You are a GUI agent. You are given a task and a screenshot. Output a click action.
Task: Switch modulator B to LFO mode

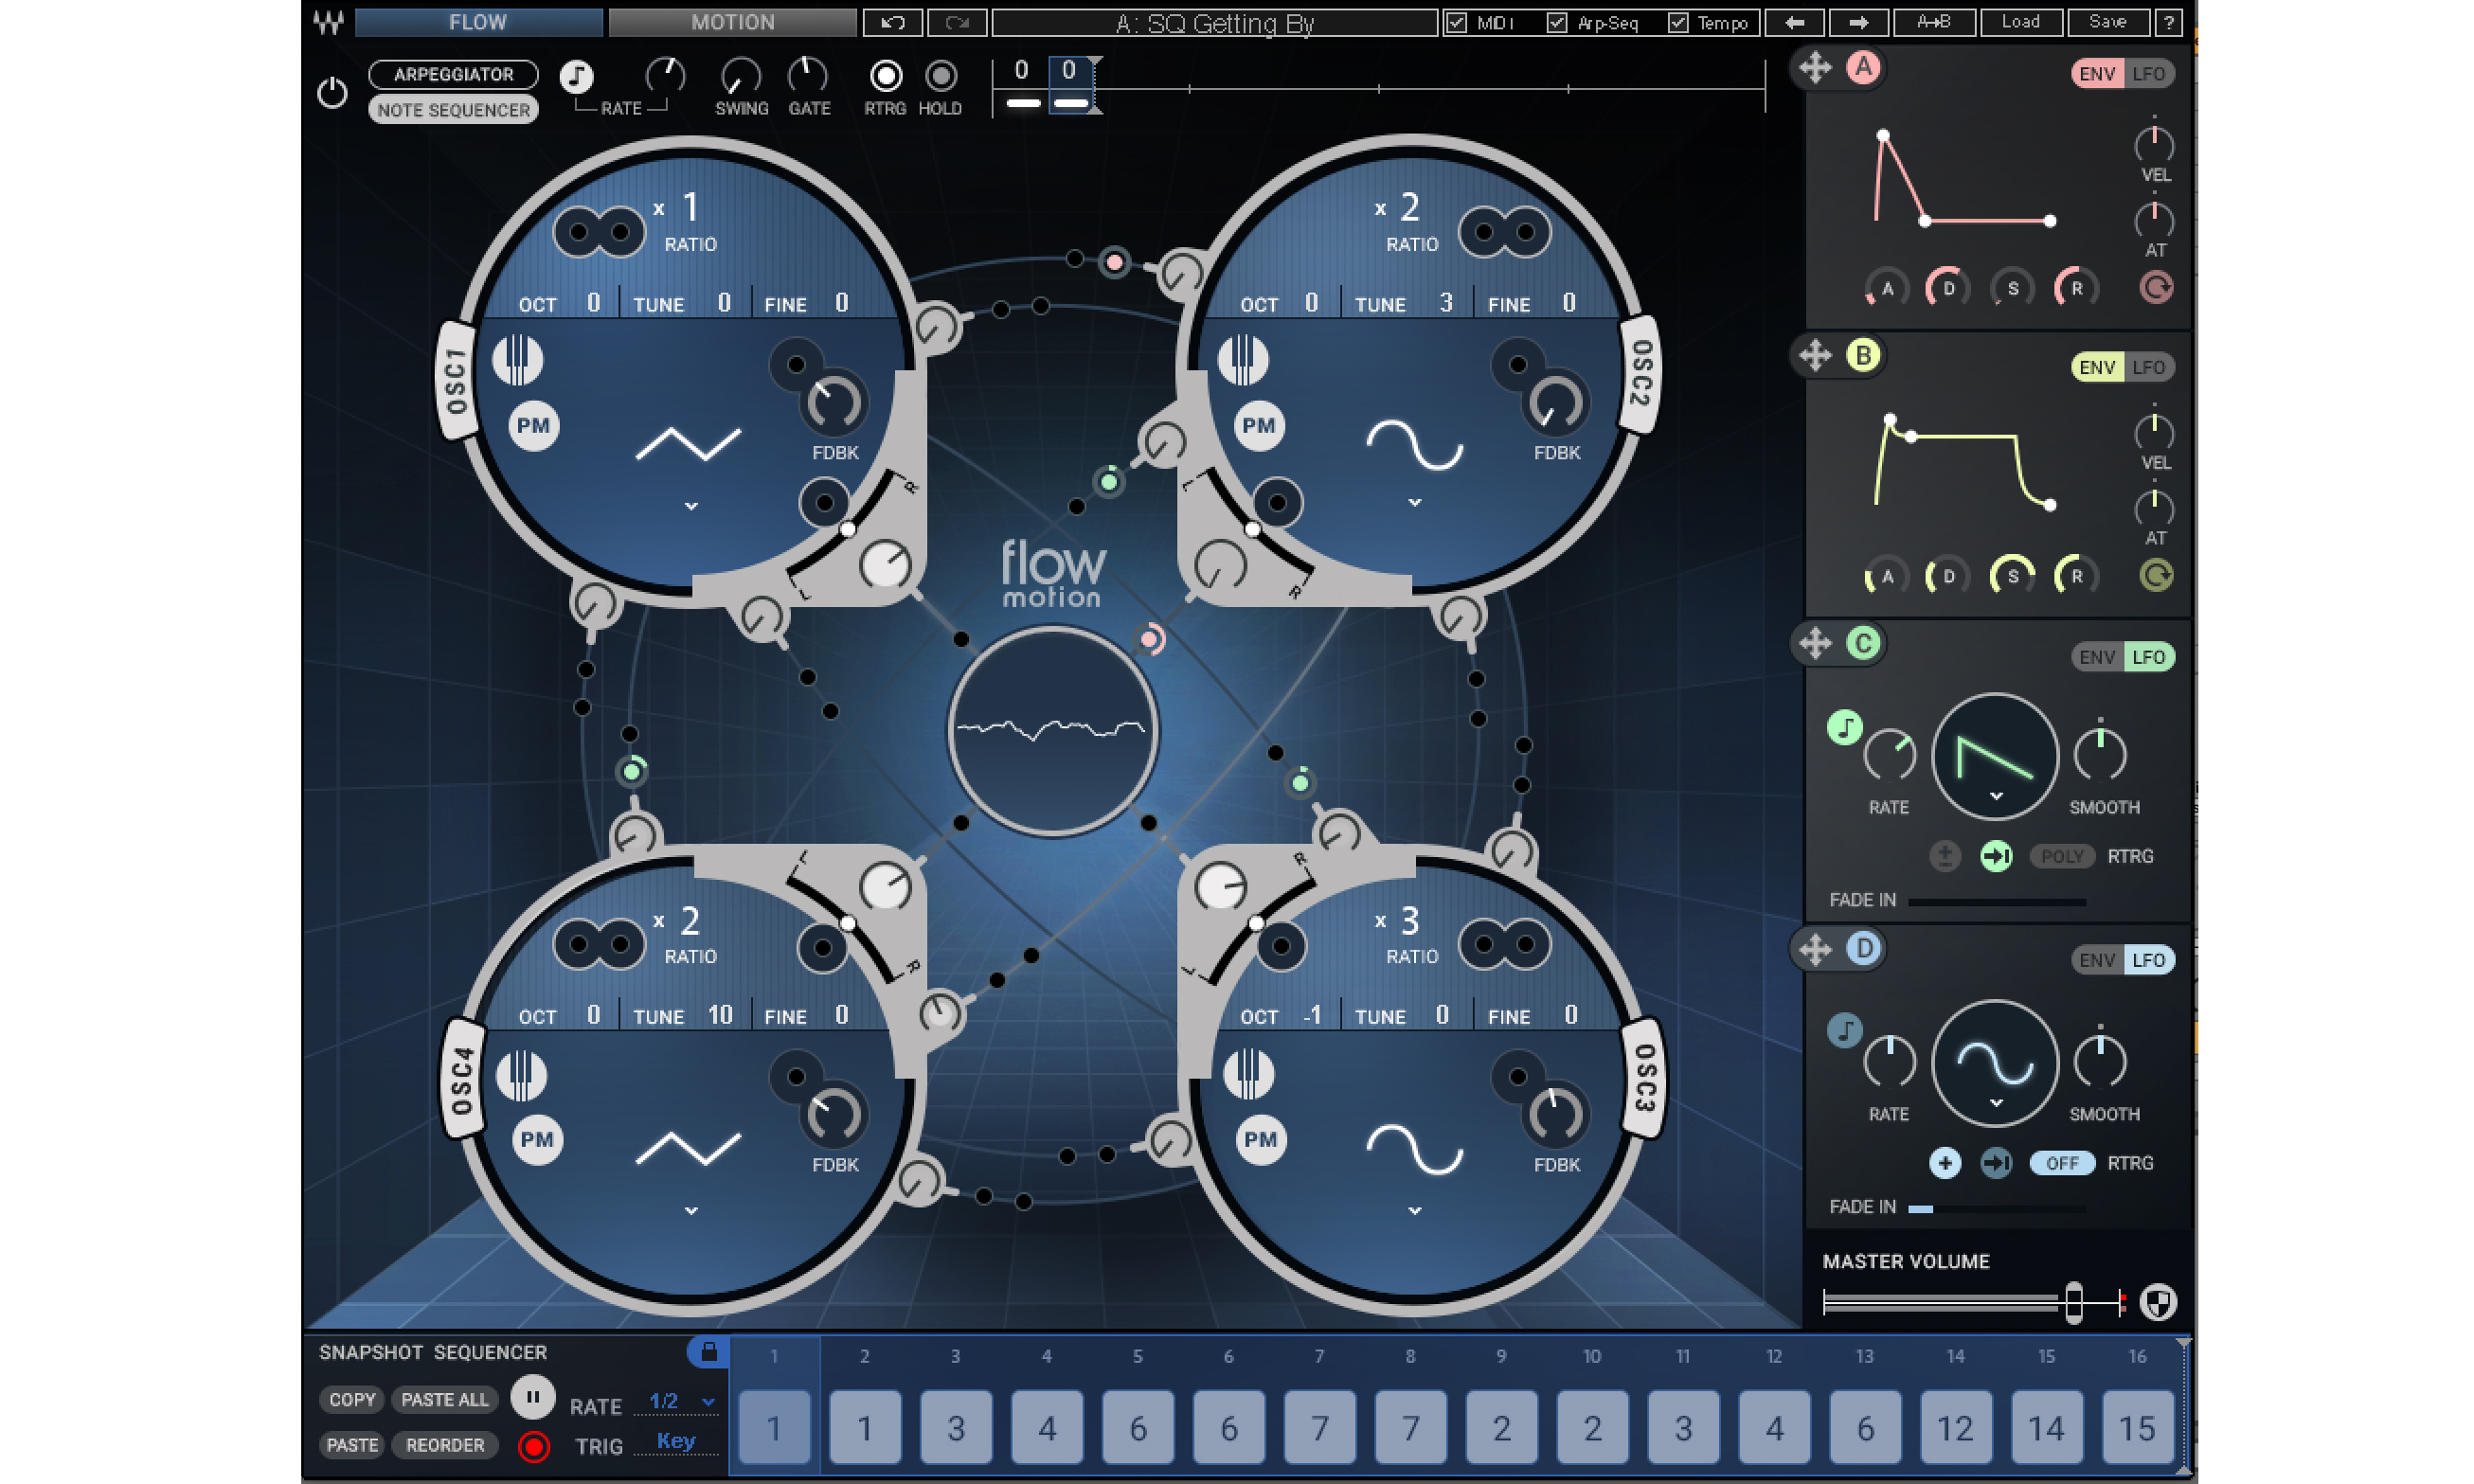pos(2149,367)
